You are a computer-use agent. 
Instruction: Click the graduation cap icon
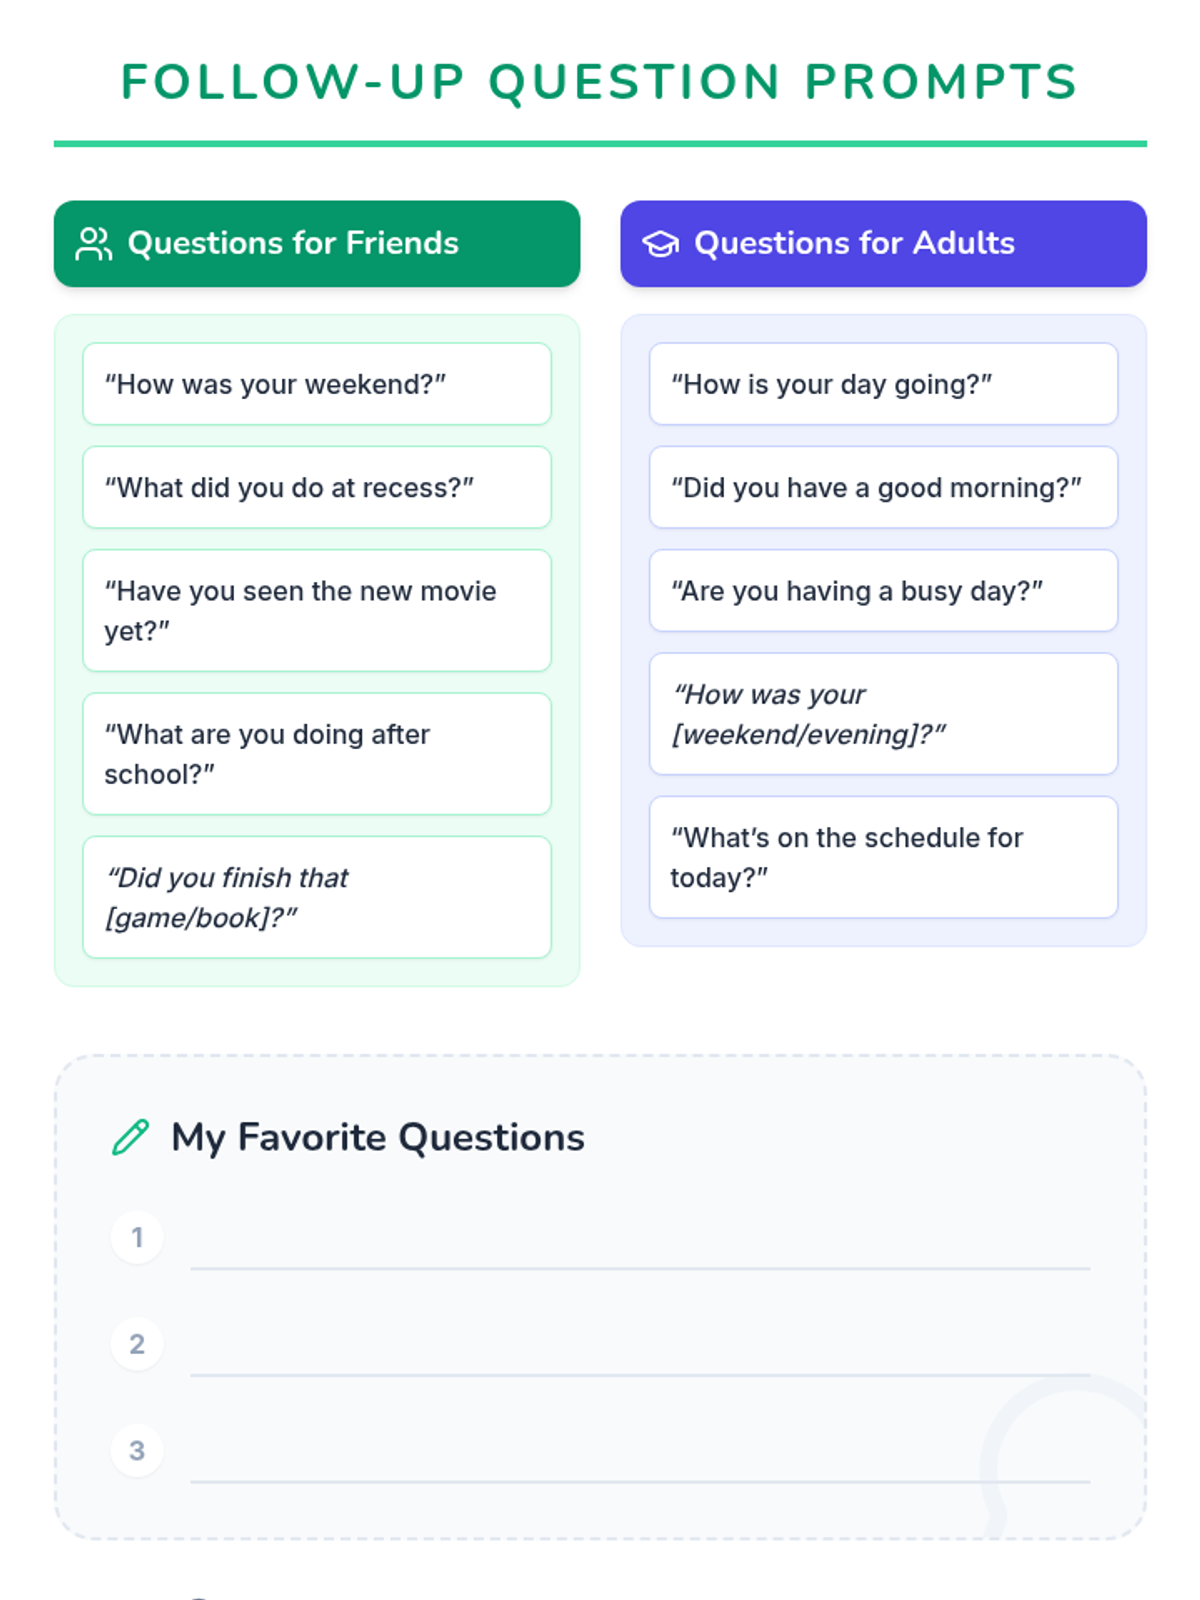pos(660,244)
